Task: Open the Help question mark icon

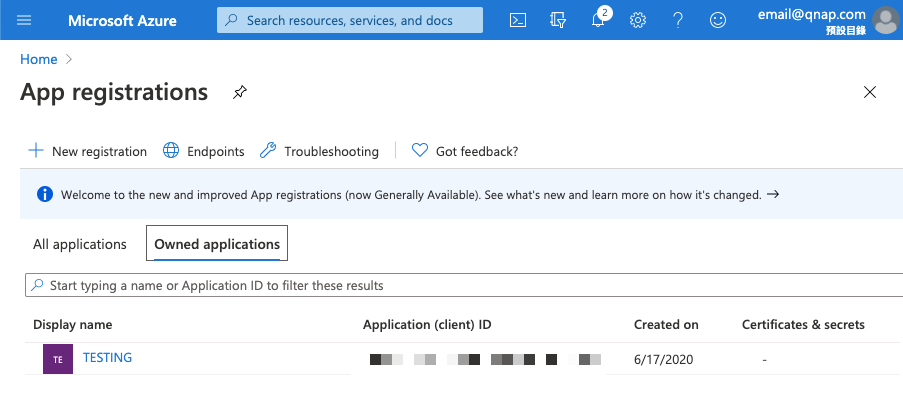Action: (678, 20)
